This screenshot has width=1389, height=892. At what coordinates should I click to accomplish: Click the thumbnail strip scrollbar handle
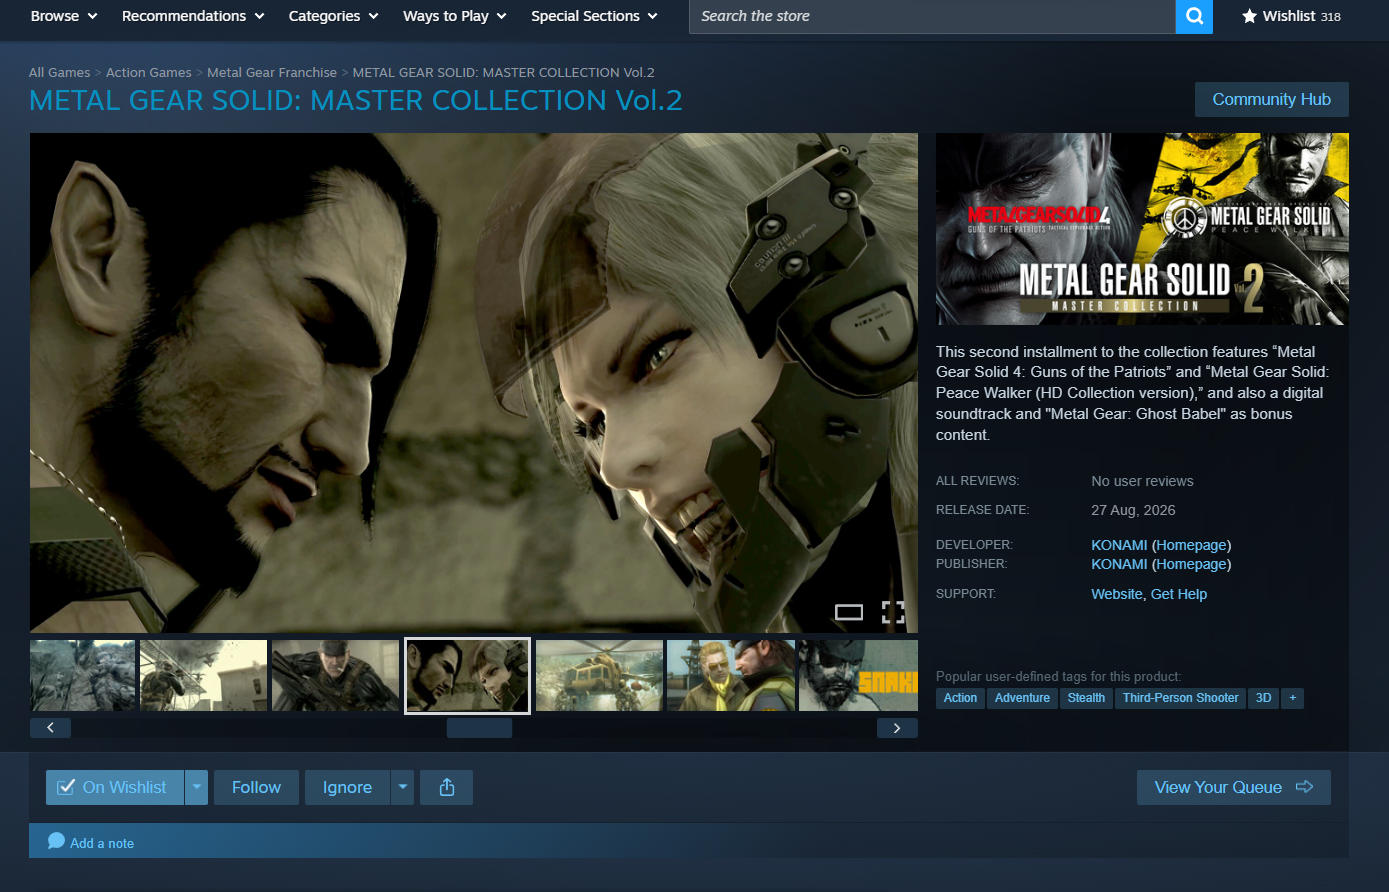click(479, 728)
